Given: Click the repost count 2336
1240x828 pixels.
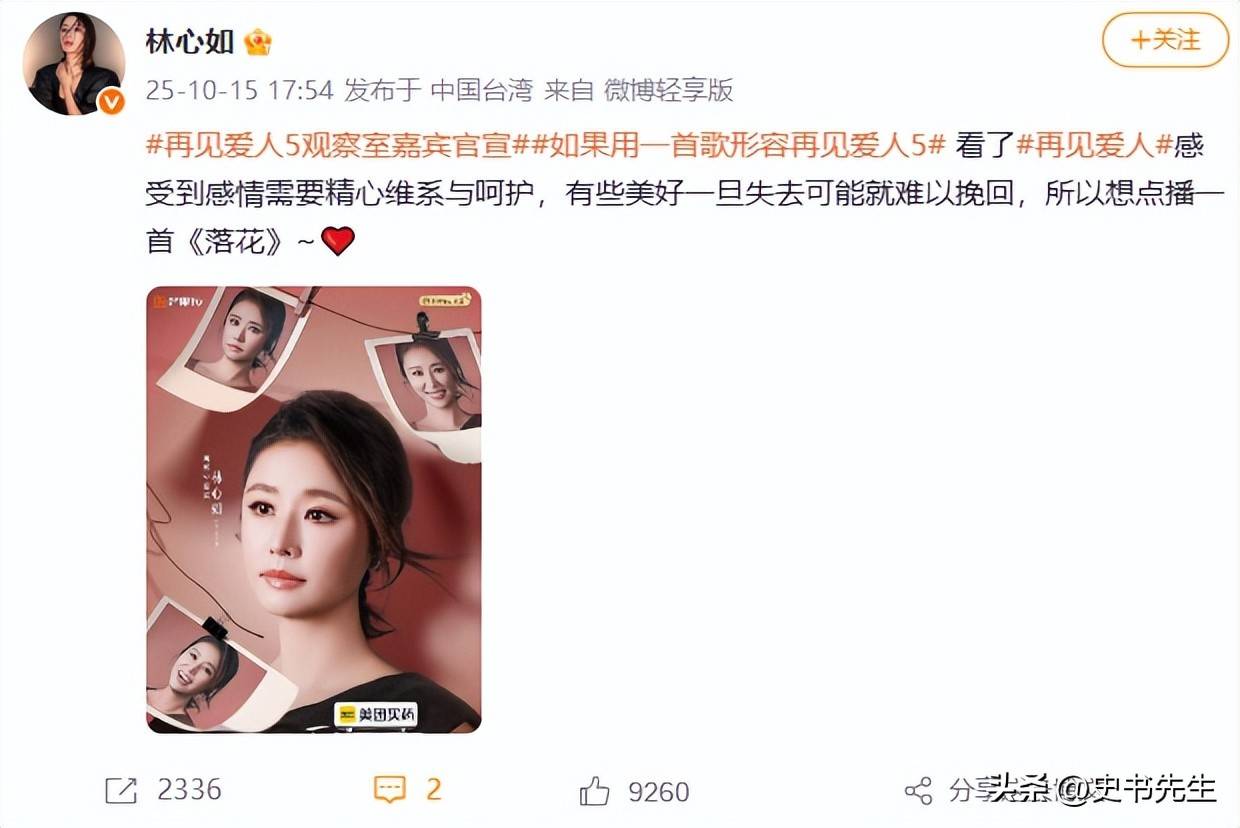Looking at the screenshot, I should (189, 790).
